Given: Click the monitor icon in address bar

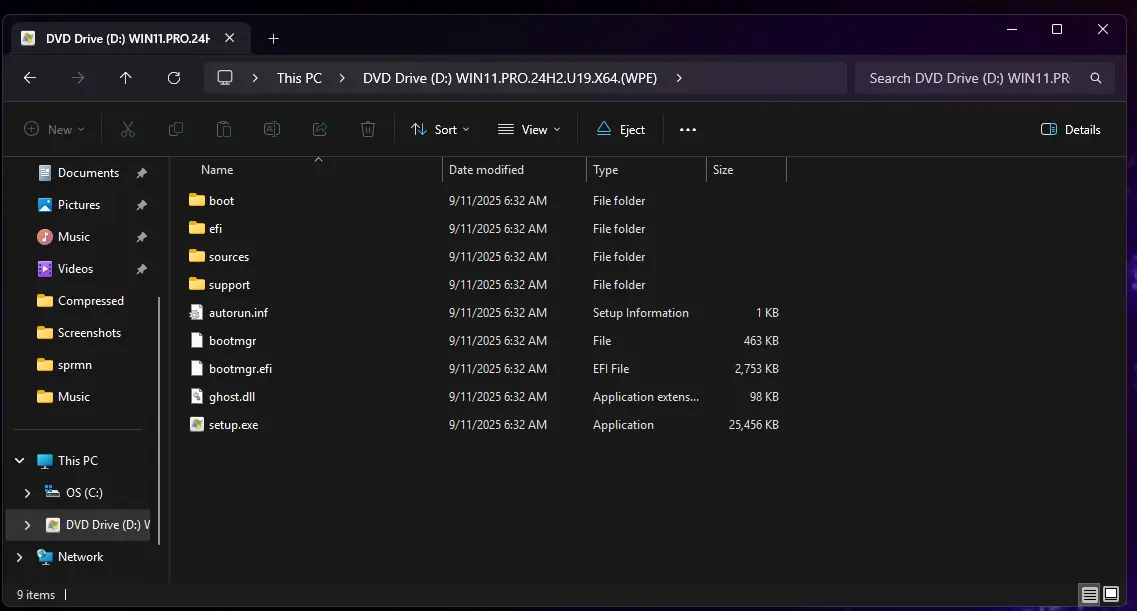Looking at the screenshot, I should [x=225, y=78].
